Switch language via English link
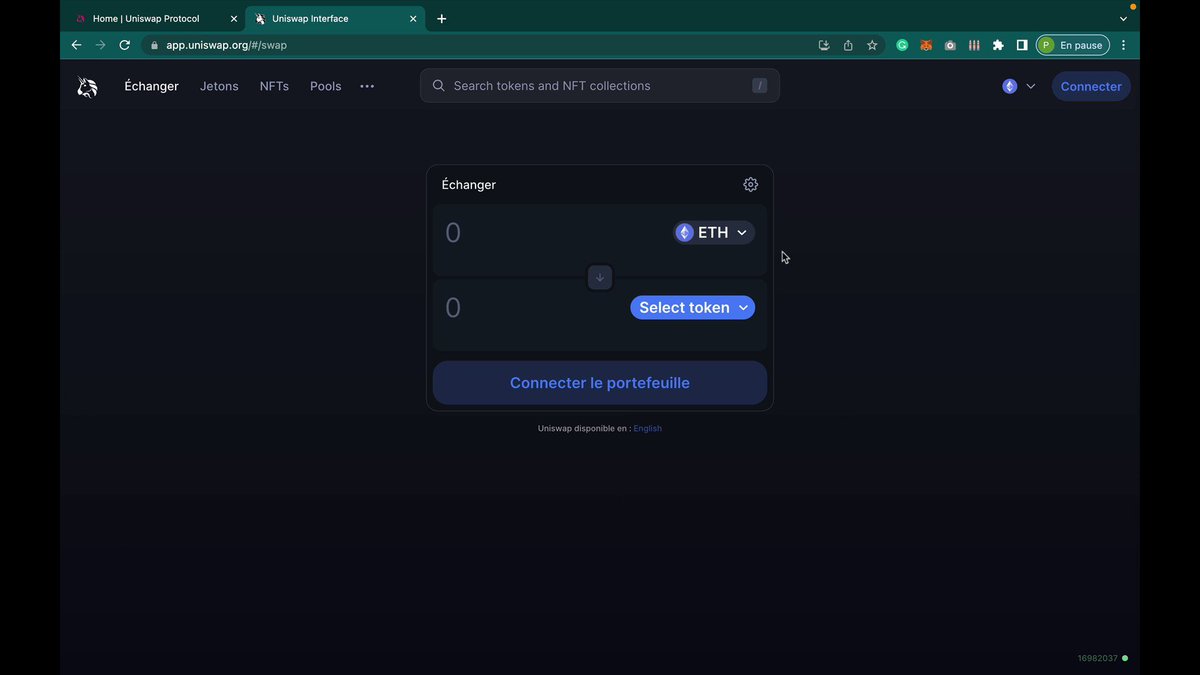This screenshot has height=675, width=1200. [647, 428]
